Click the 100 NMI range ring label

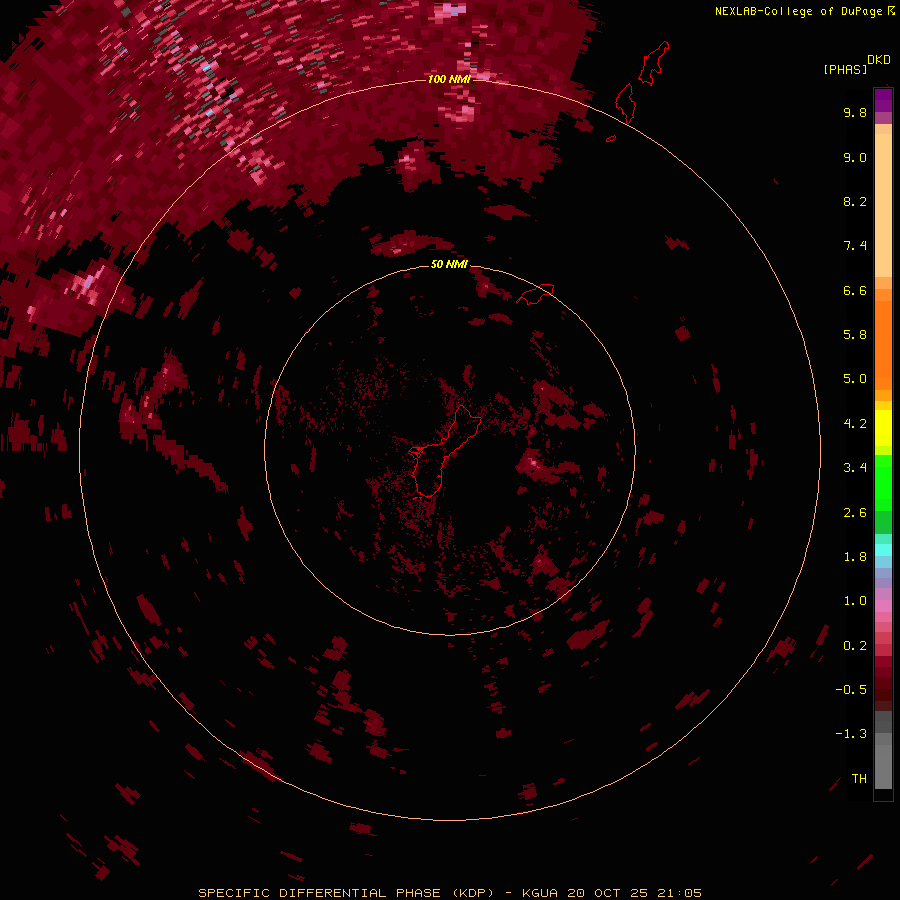point(449,79)
